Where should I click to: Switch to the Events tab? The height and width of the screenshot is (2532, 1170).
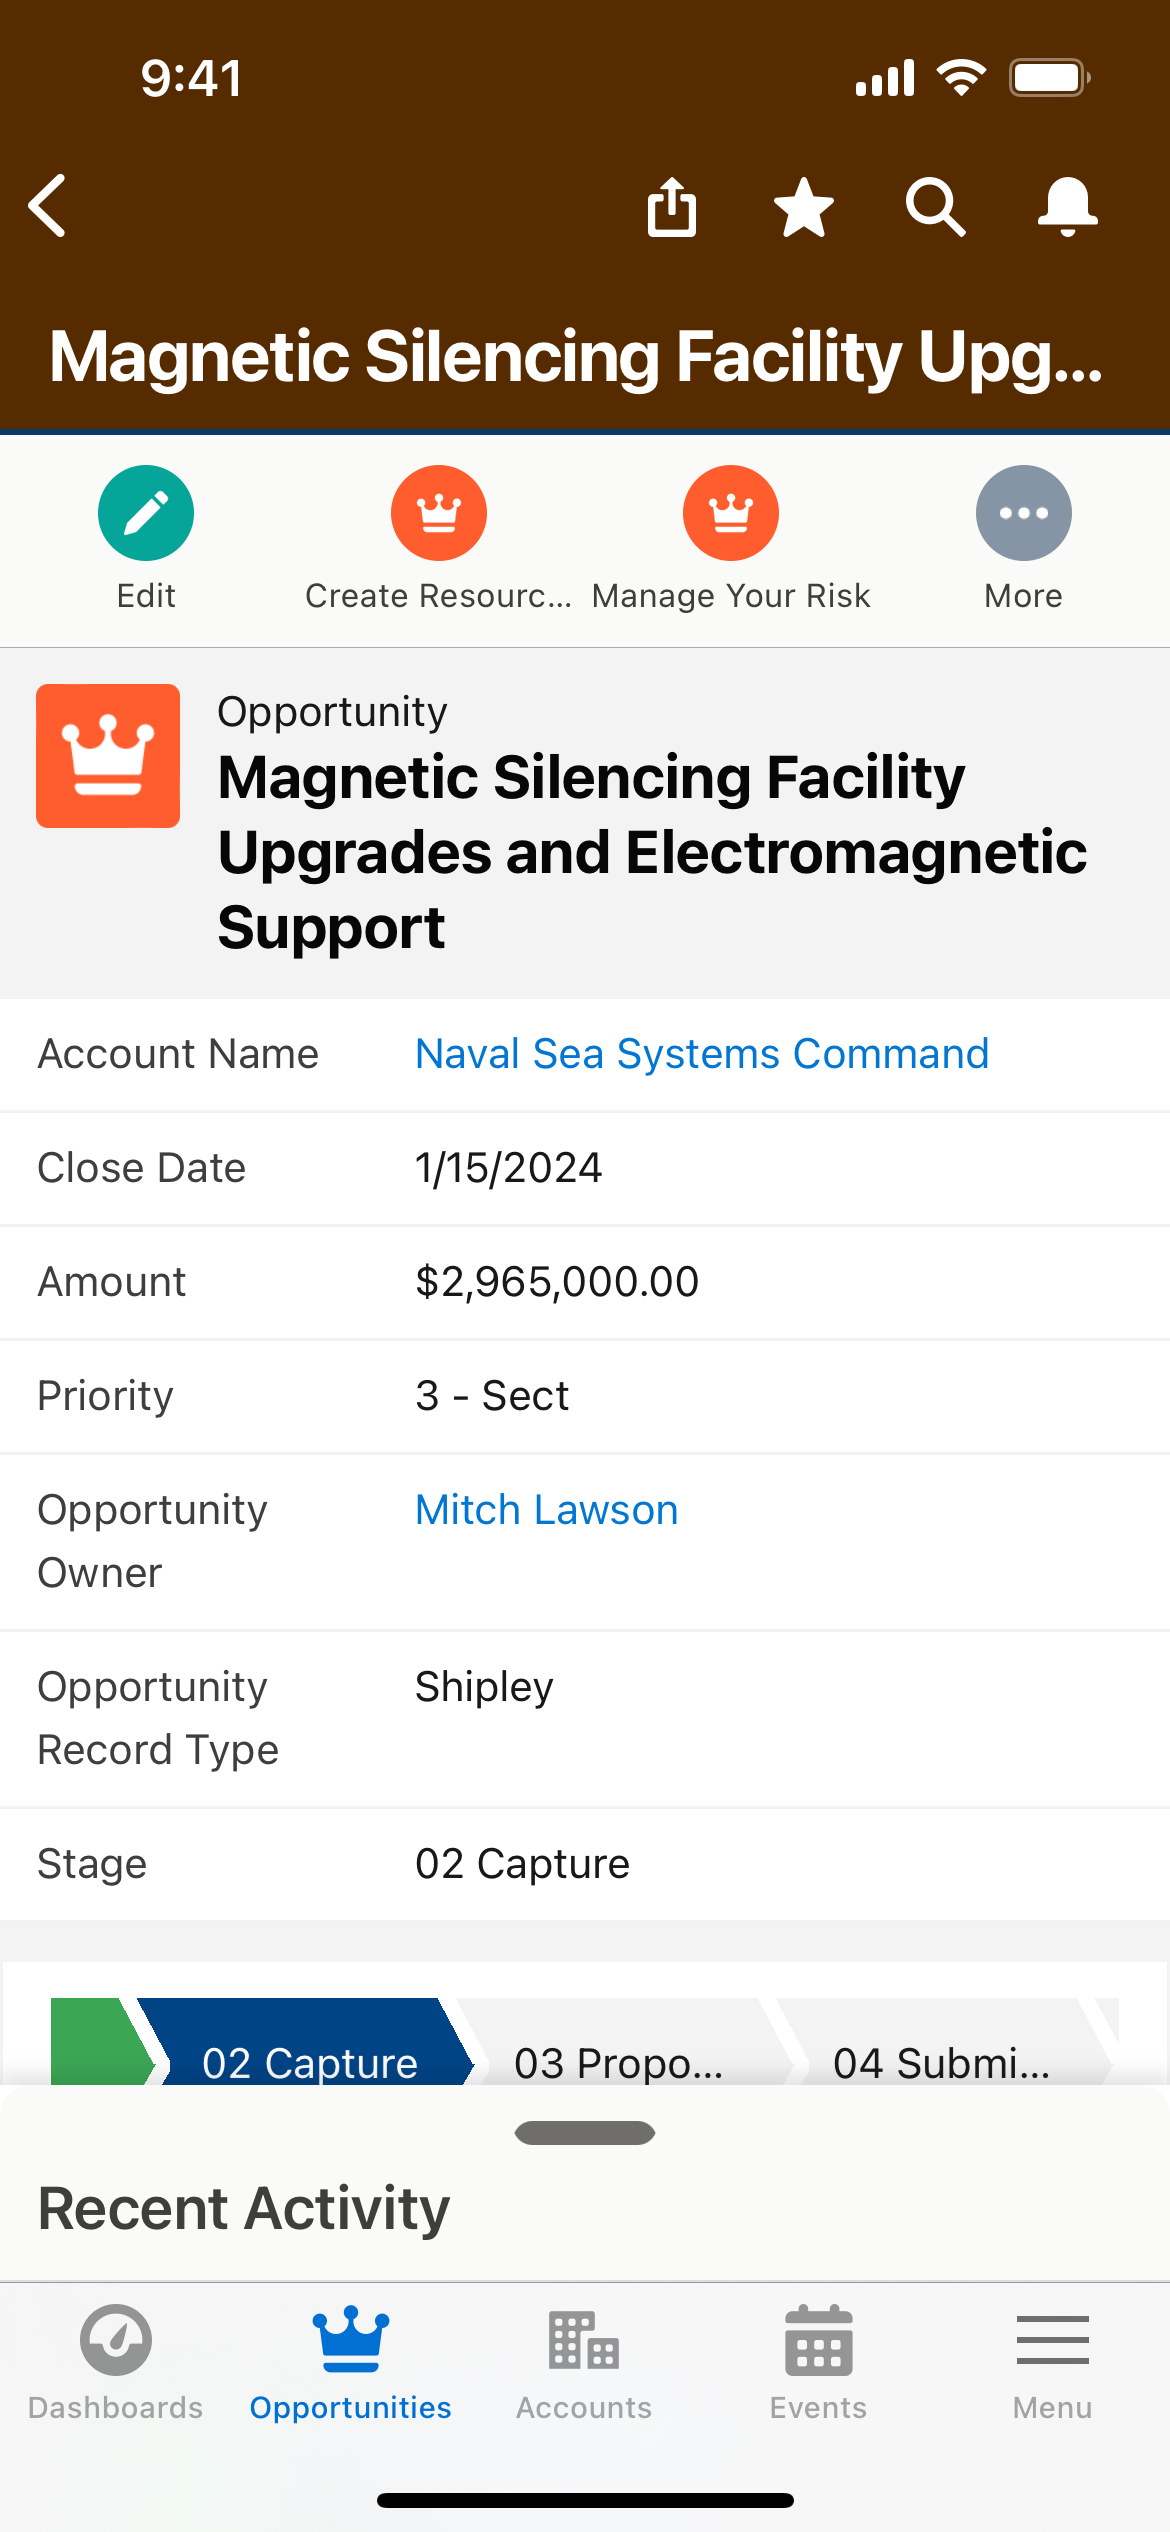tap(818, 2362)
